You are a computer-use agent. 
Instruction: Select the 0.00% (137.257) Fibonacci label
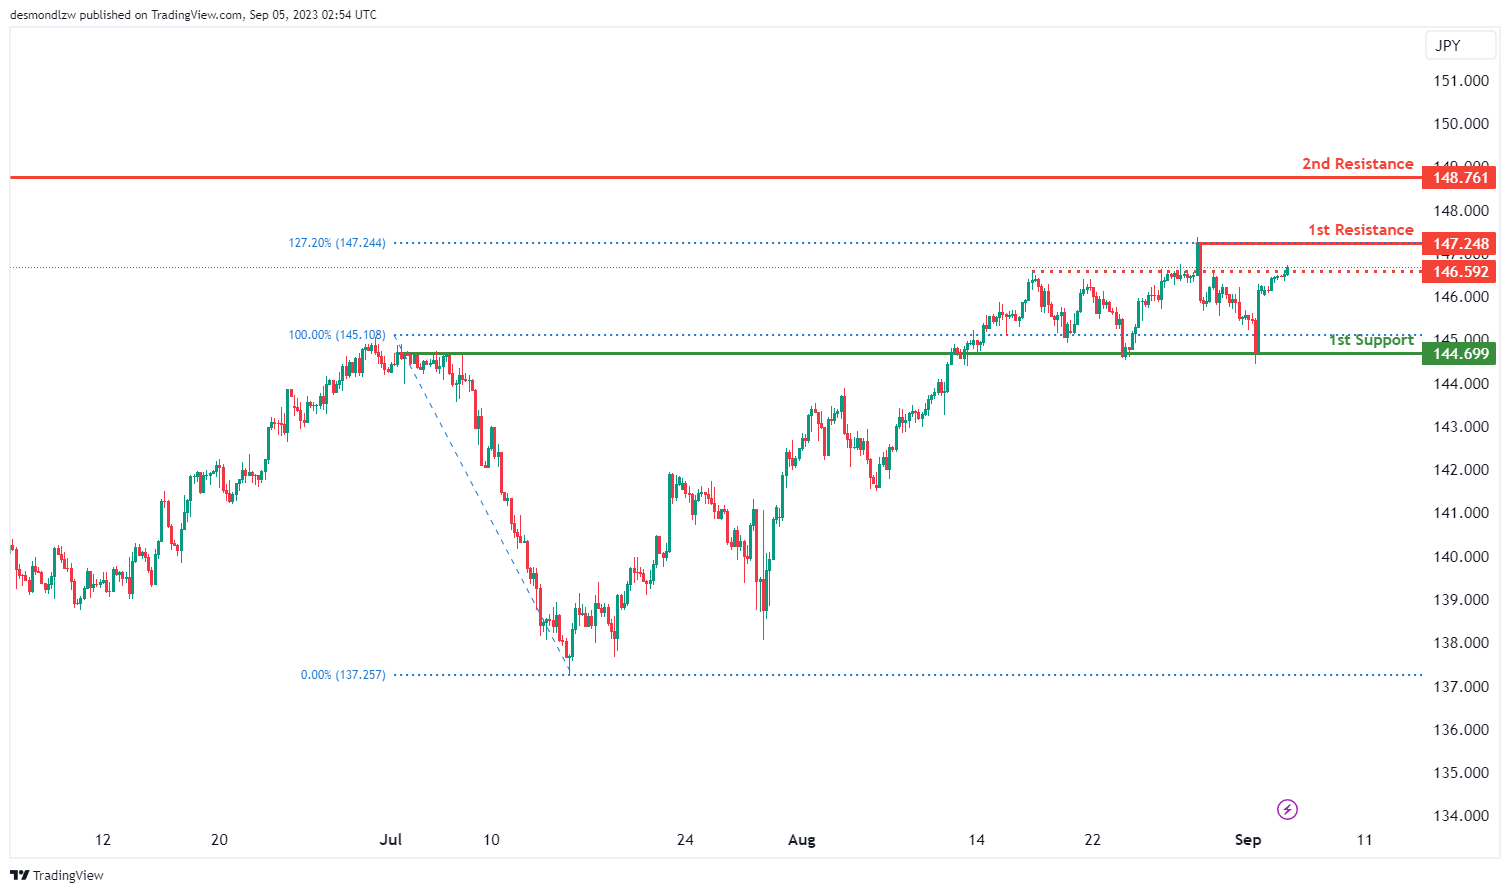[343, 675]
